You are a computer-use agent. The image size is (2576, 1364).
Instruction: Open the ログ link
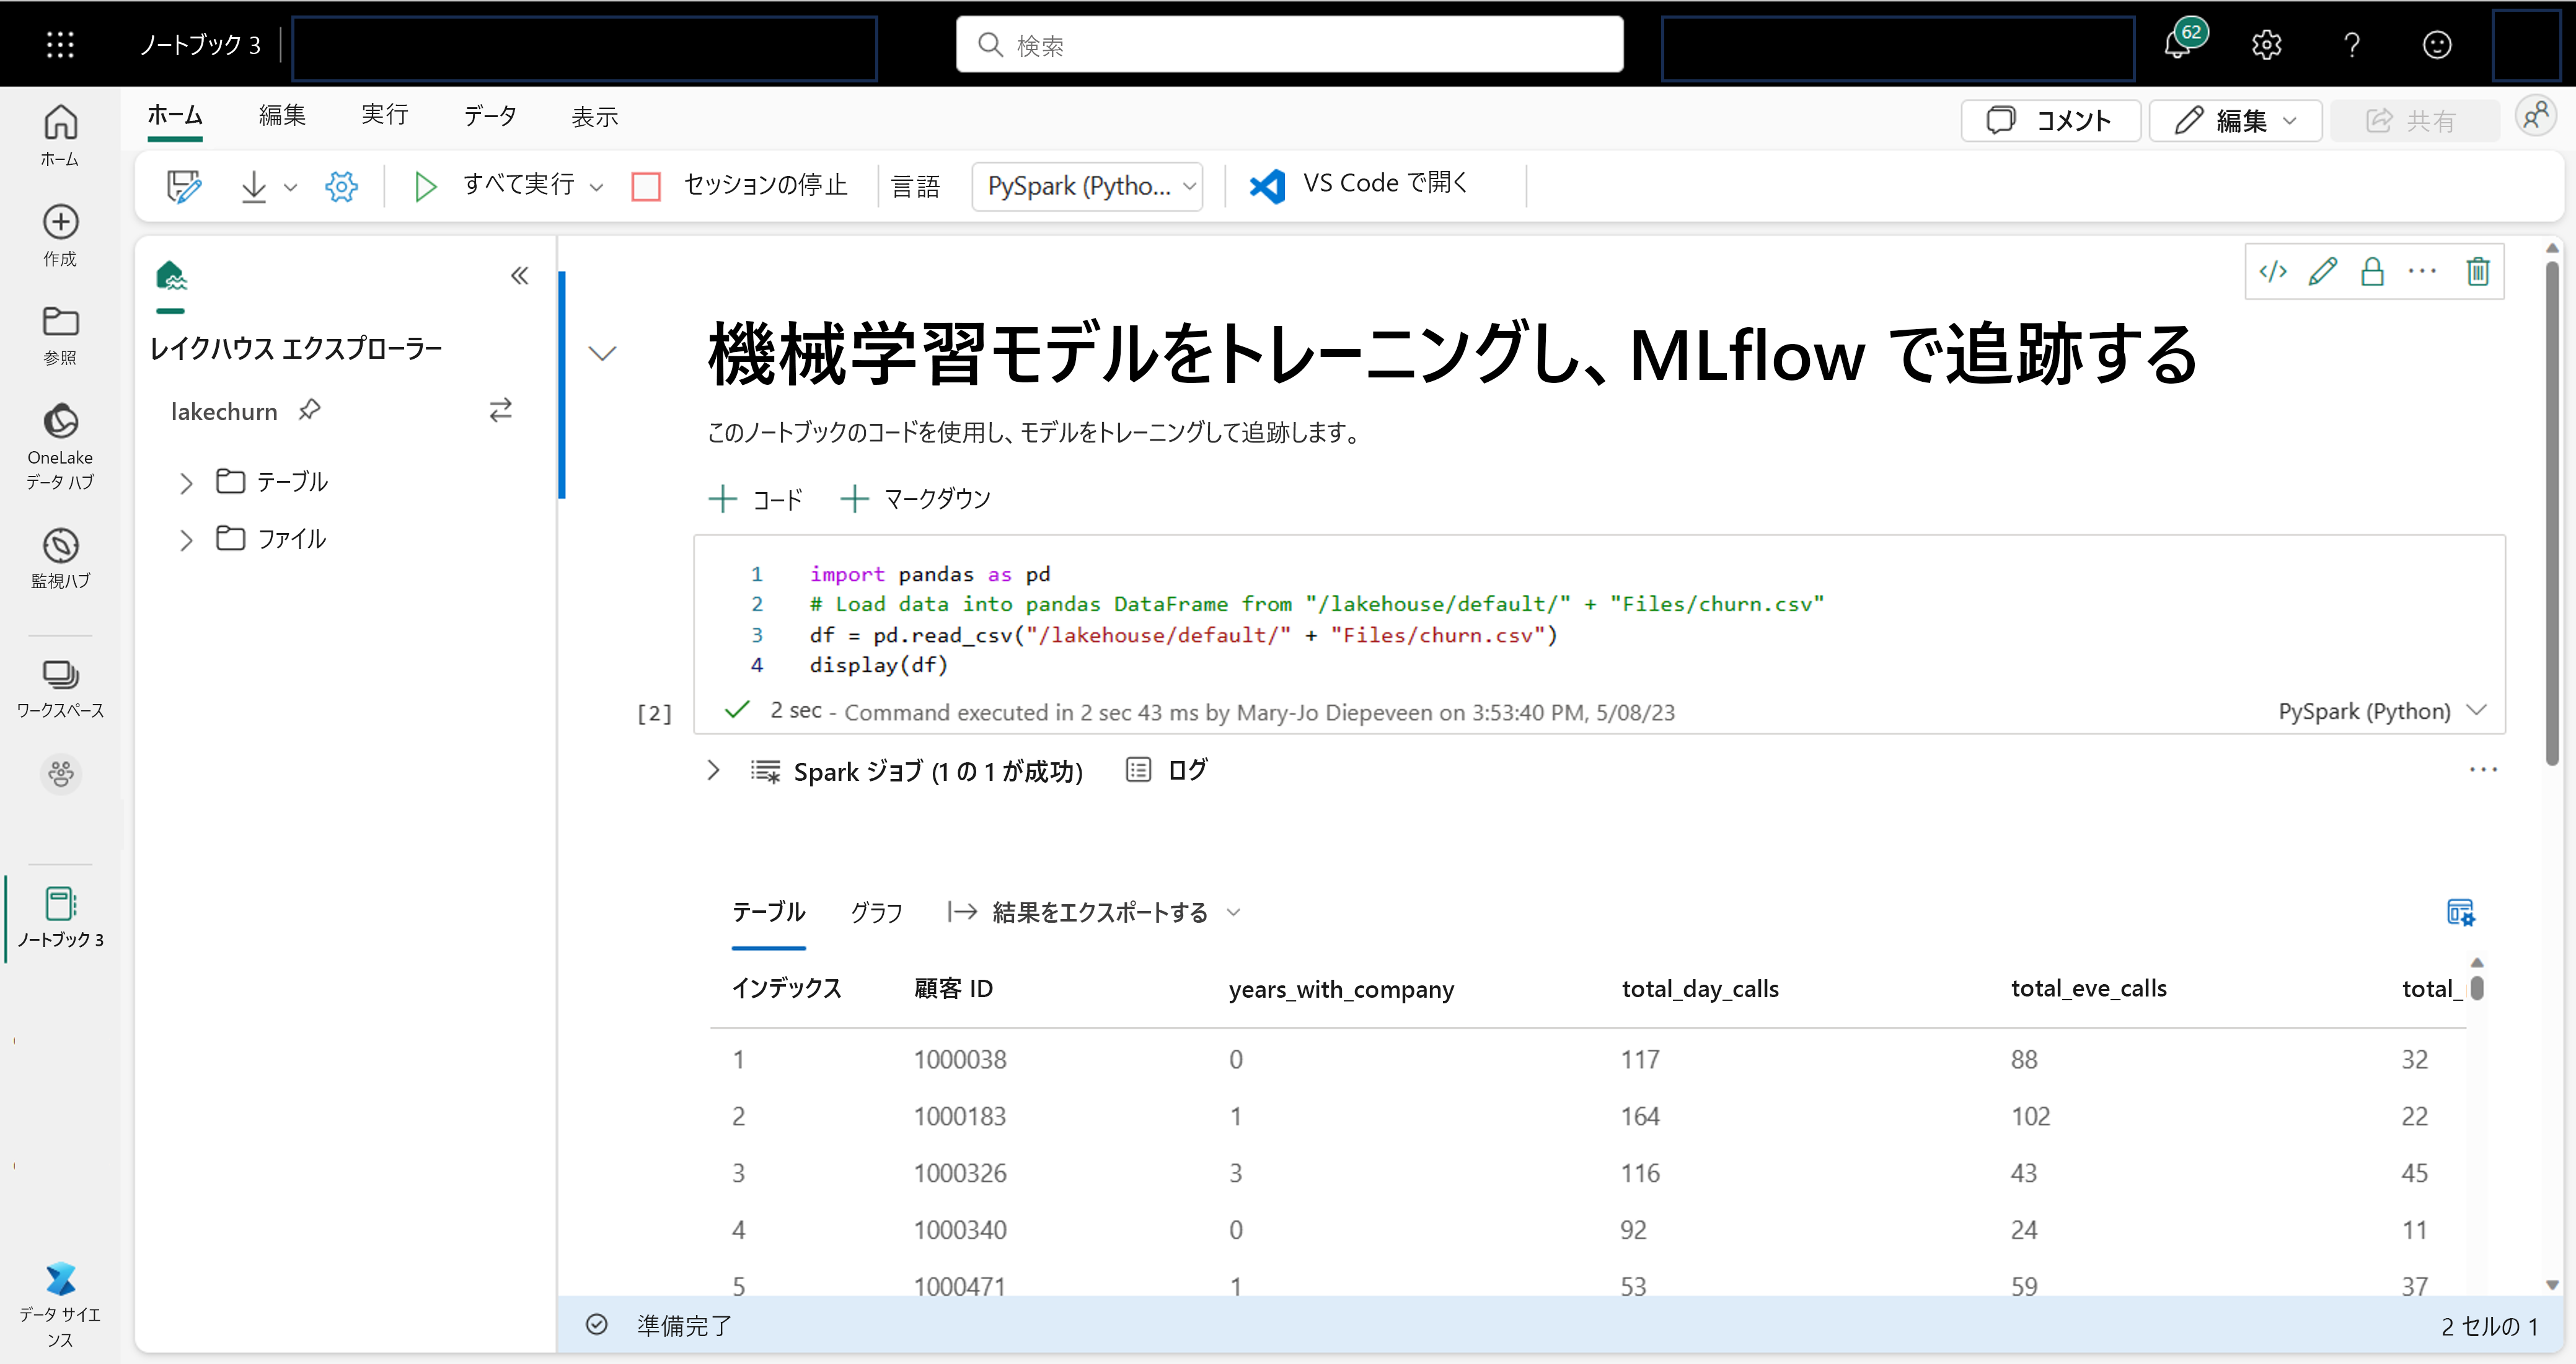(x=1167, y=770)
